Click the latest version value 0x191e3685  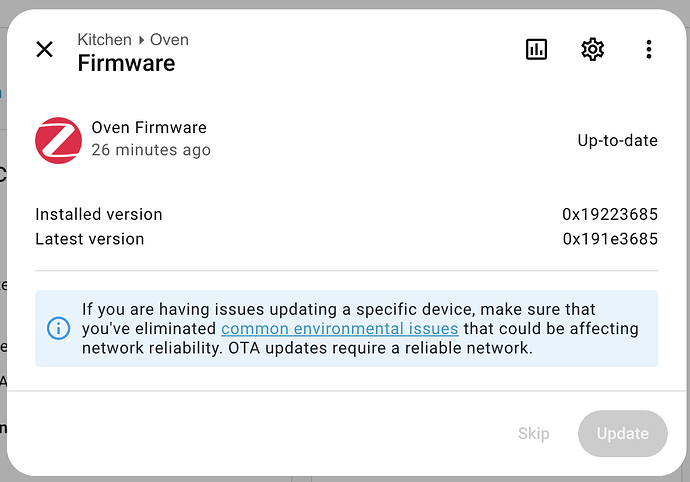[x=610, y=239]
